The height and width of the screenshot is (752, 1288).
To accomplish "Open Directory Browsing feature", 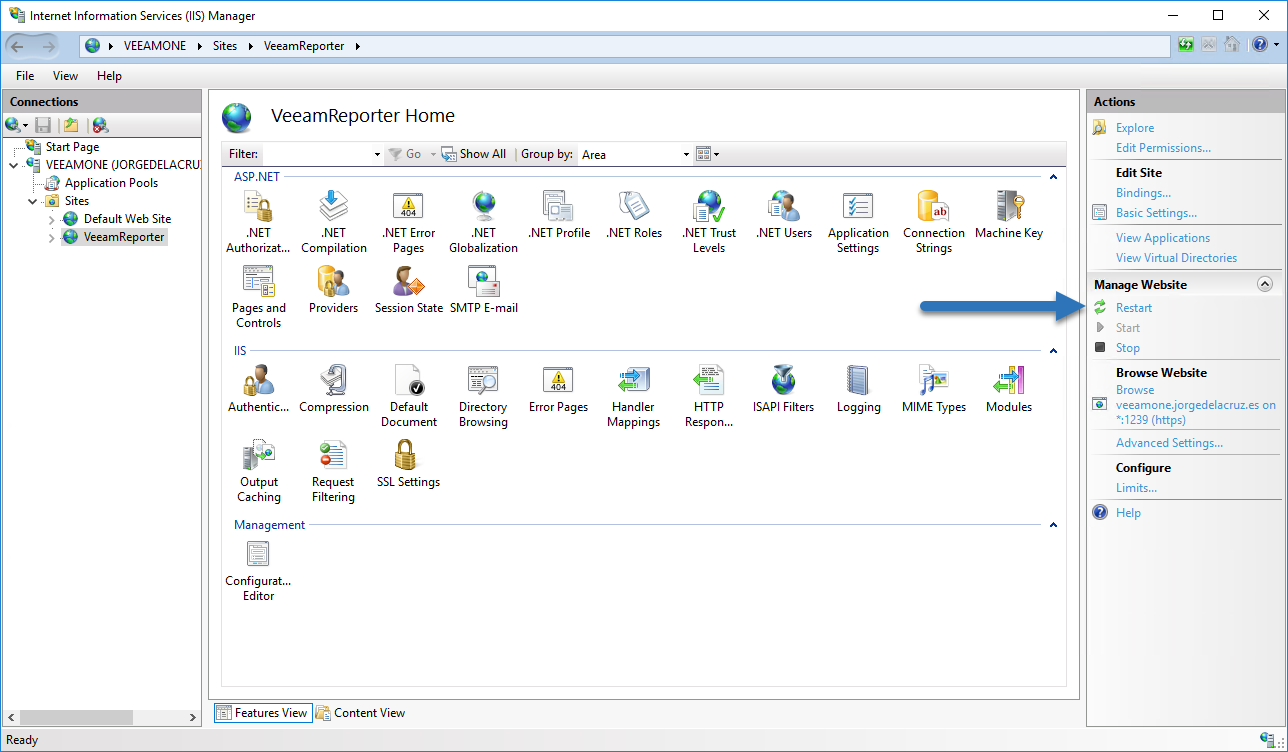I will [x=483, y=396].
